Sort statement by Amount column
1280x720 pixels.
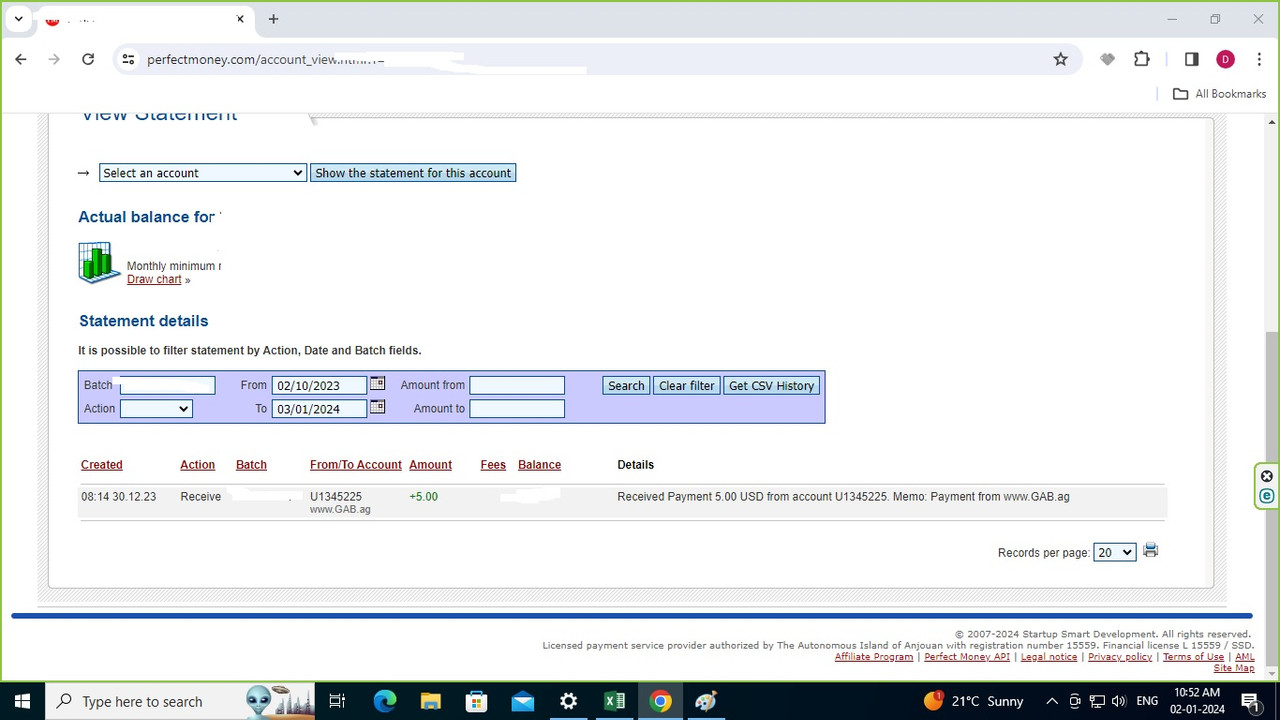point(430,465)
